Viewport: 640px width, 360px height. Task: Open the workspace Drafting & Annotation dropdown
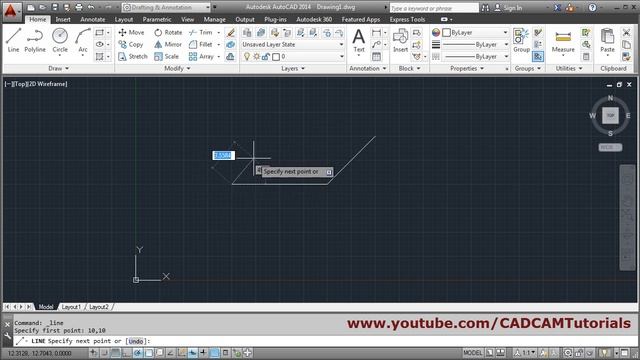pyautogui.click(x=167, y=7)
